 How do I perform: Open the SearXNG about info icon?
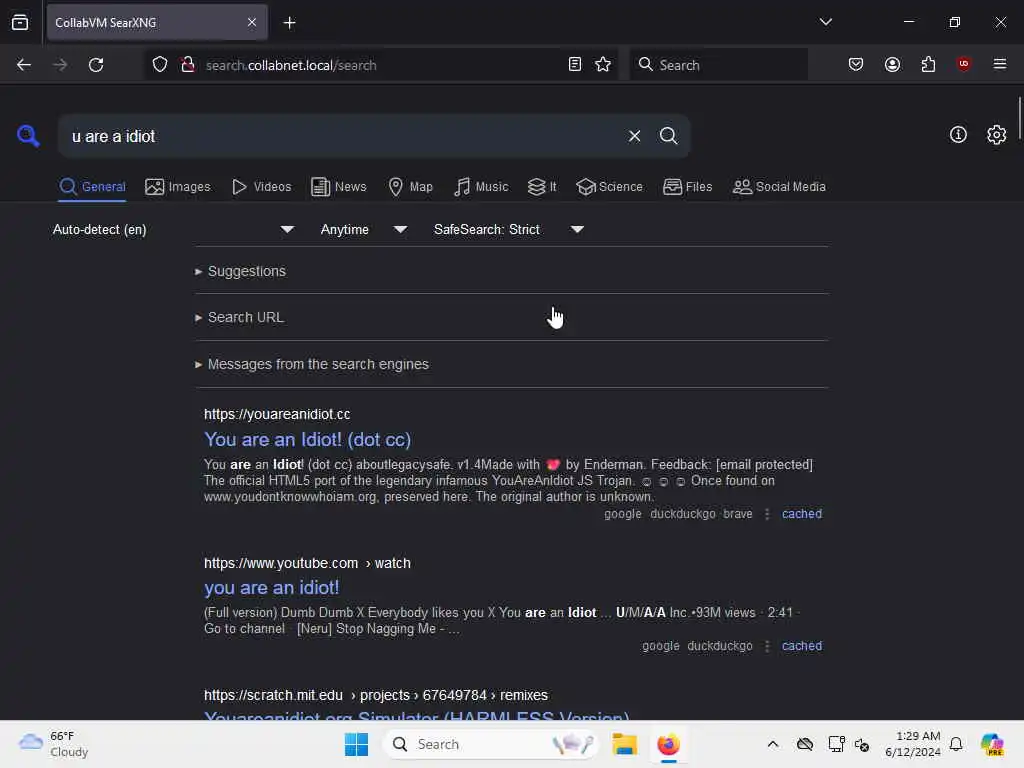[958, 135]
